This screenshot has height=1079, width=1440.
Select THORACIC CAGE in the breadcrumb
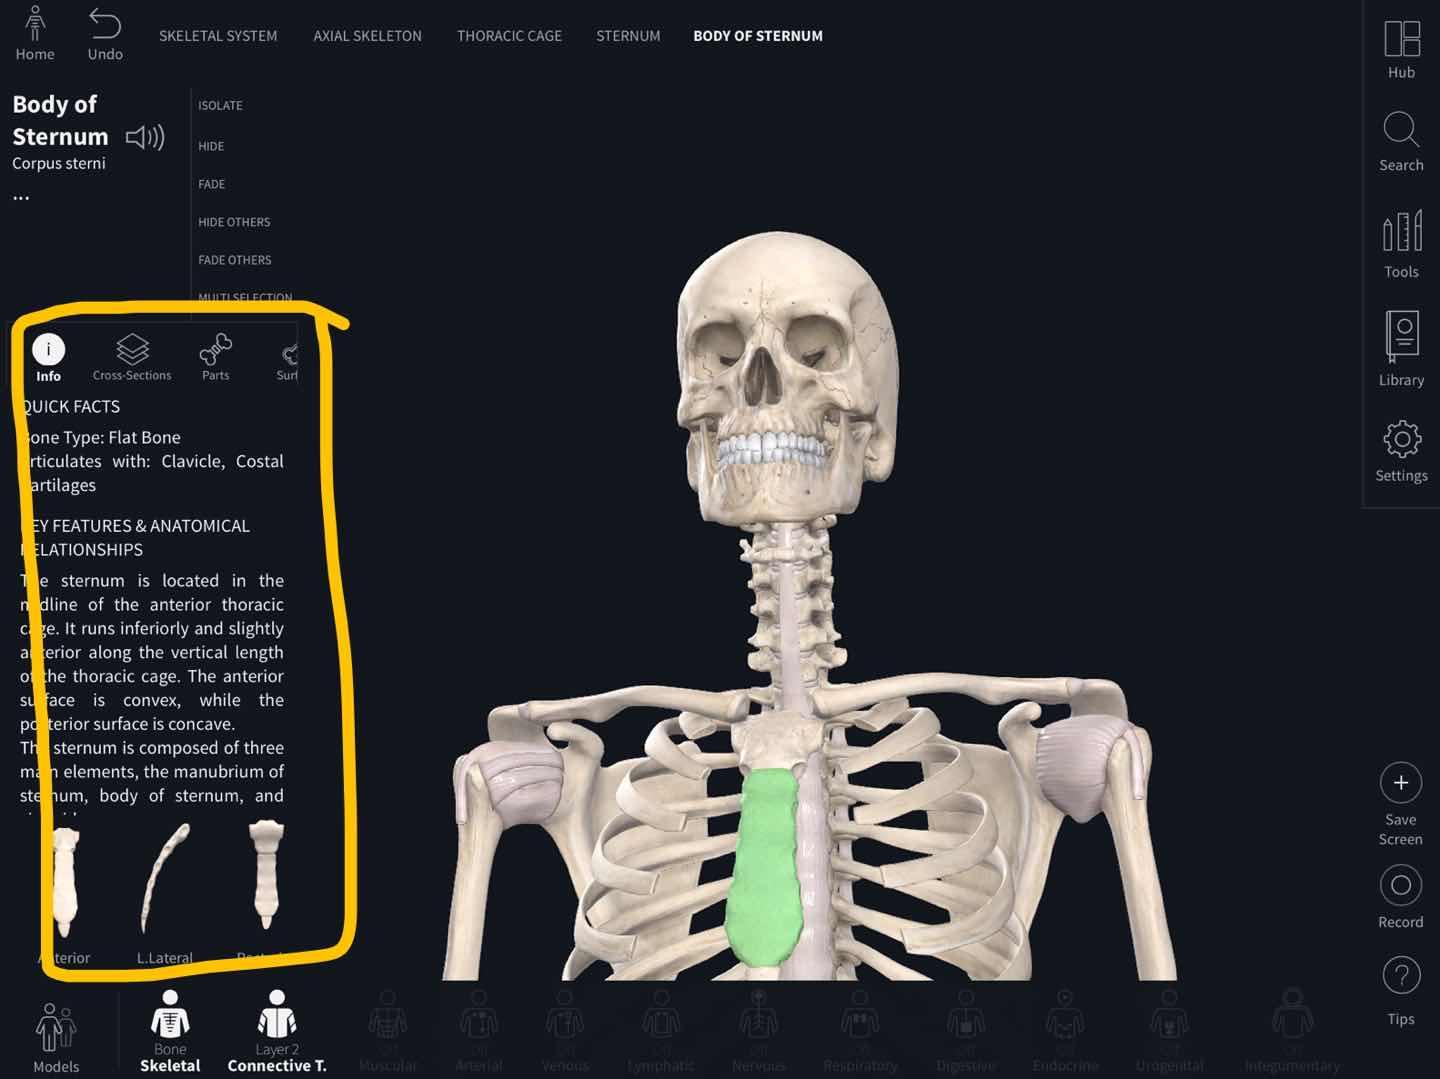click(509, 36)
